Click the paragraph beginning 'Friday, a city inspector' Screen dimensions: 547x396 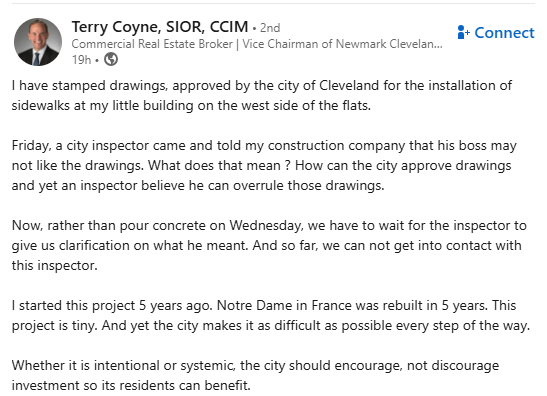pyautogui.click(x=264, y=165)
